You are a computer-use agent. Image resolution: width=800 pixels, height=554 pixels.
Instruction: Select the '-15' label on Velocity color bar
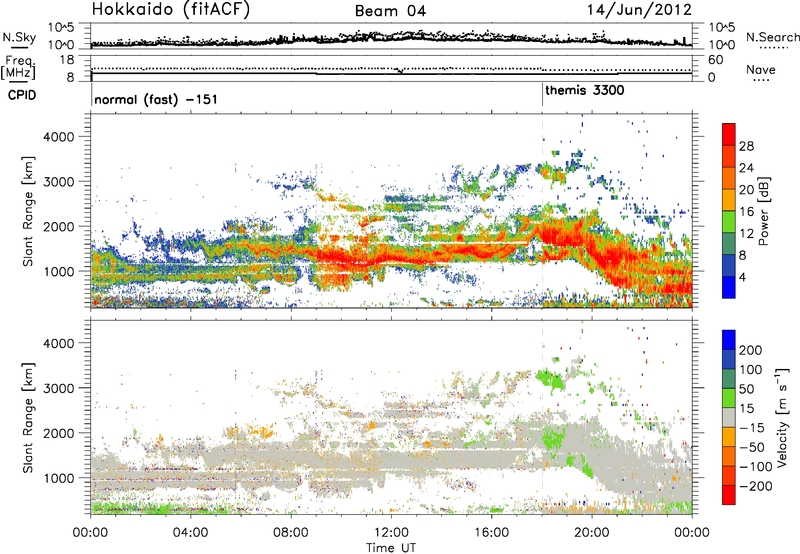(752, 428)
